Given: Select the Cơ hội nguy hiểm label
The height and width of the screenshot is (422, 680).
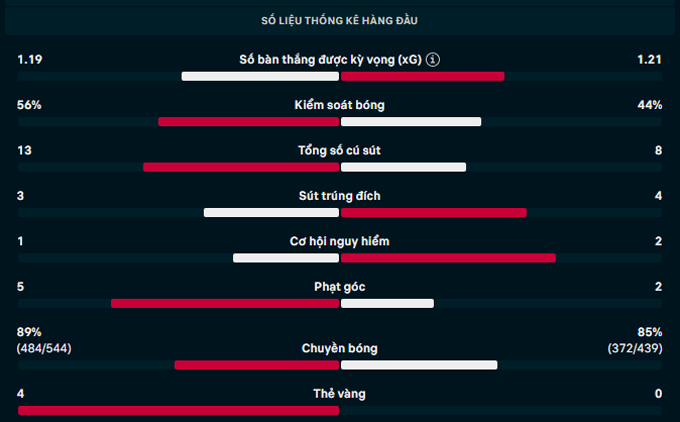Looking at the screenshot, I should (340, 241).
